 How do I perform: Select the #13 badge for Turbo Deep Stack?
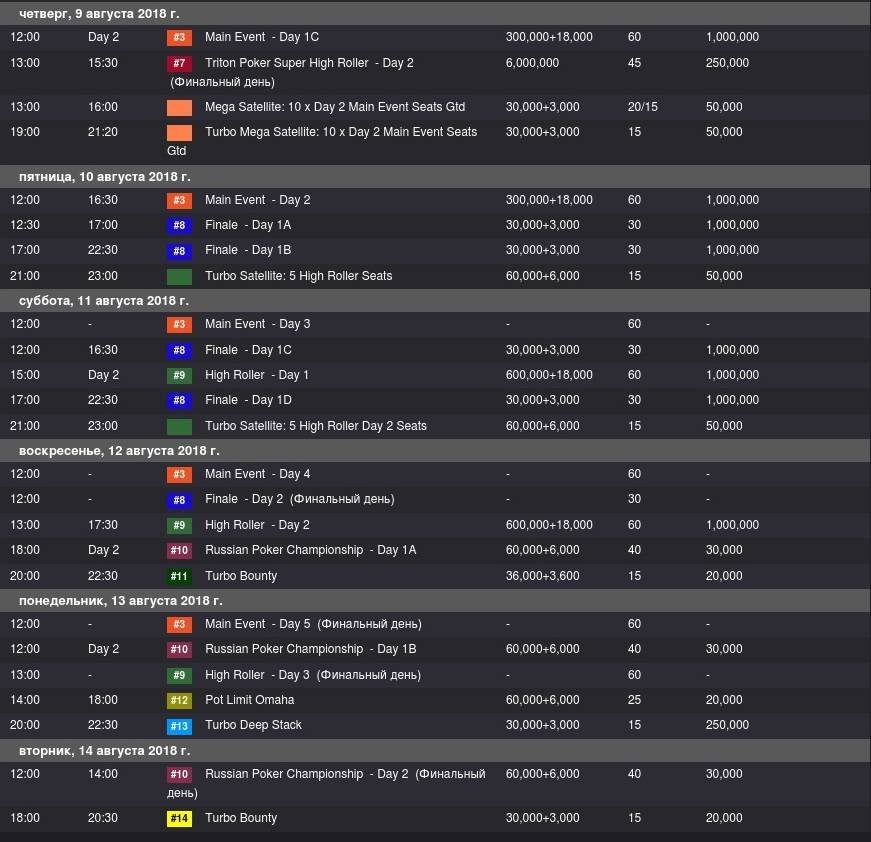[179, 725]
